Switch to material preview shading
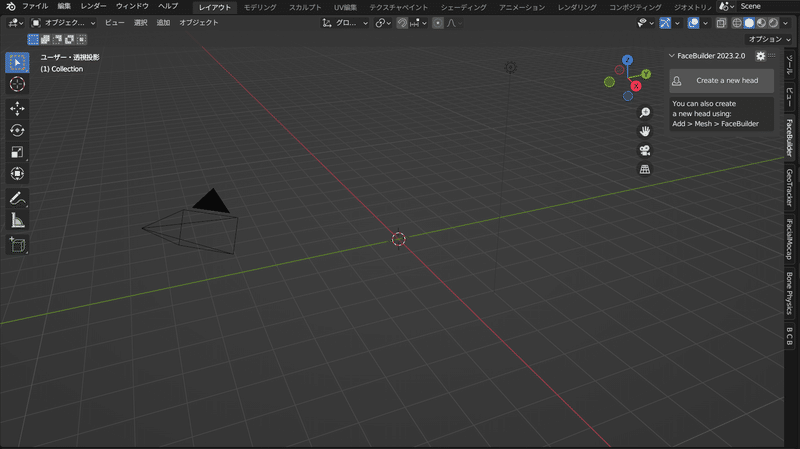Viewport: 800px width, 449px height. click(761, 23)
